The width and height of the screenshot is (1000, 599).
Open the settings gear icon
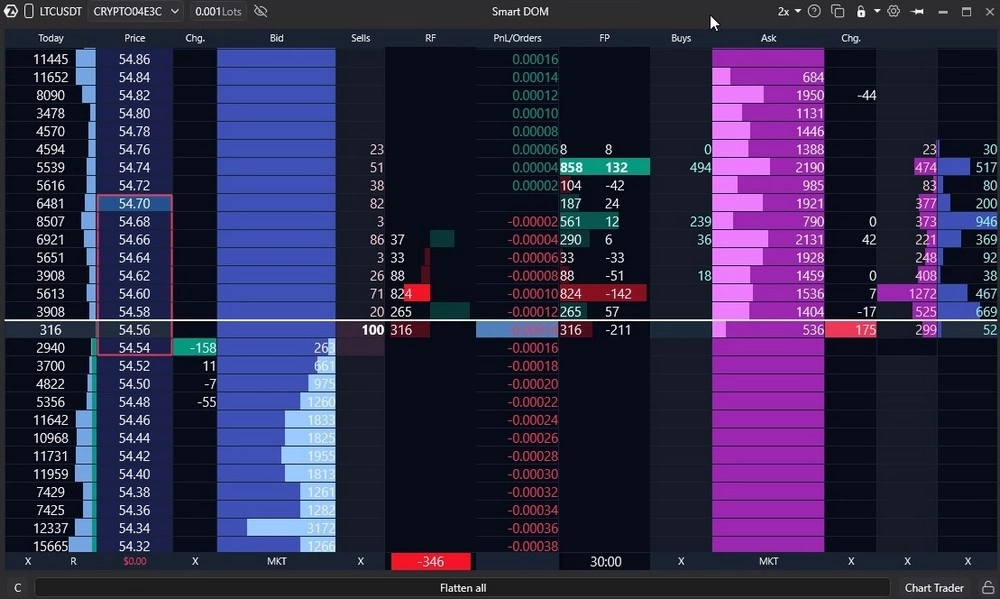[893, 11]
